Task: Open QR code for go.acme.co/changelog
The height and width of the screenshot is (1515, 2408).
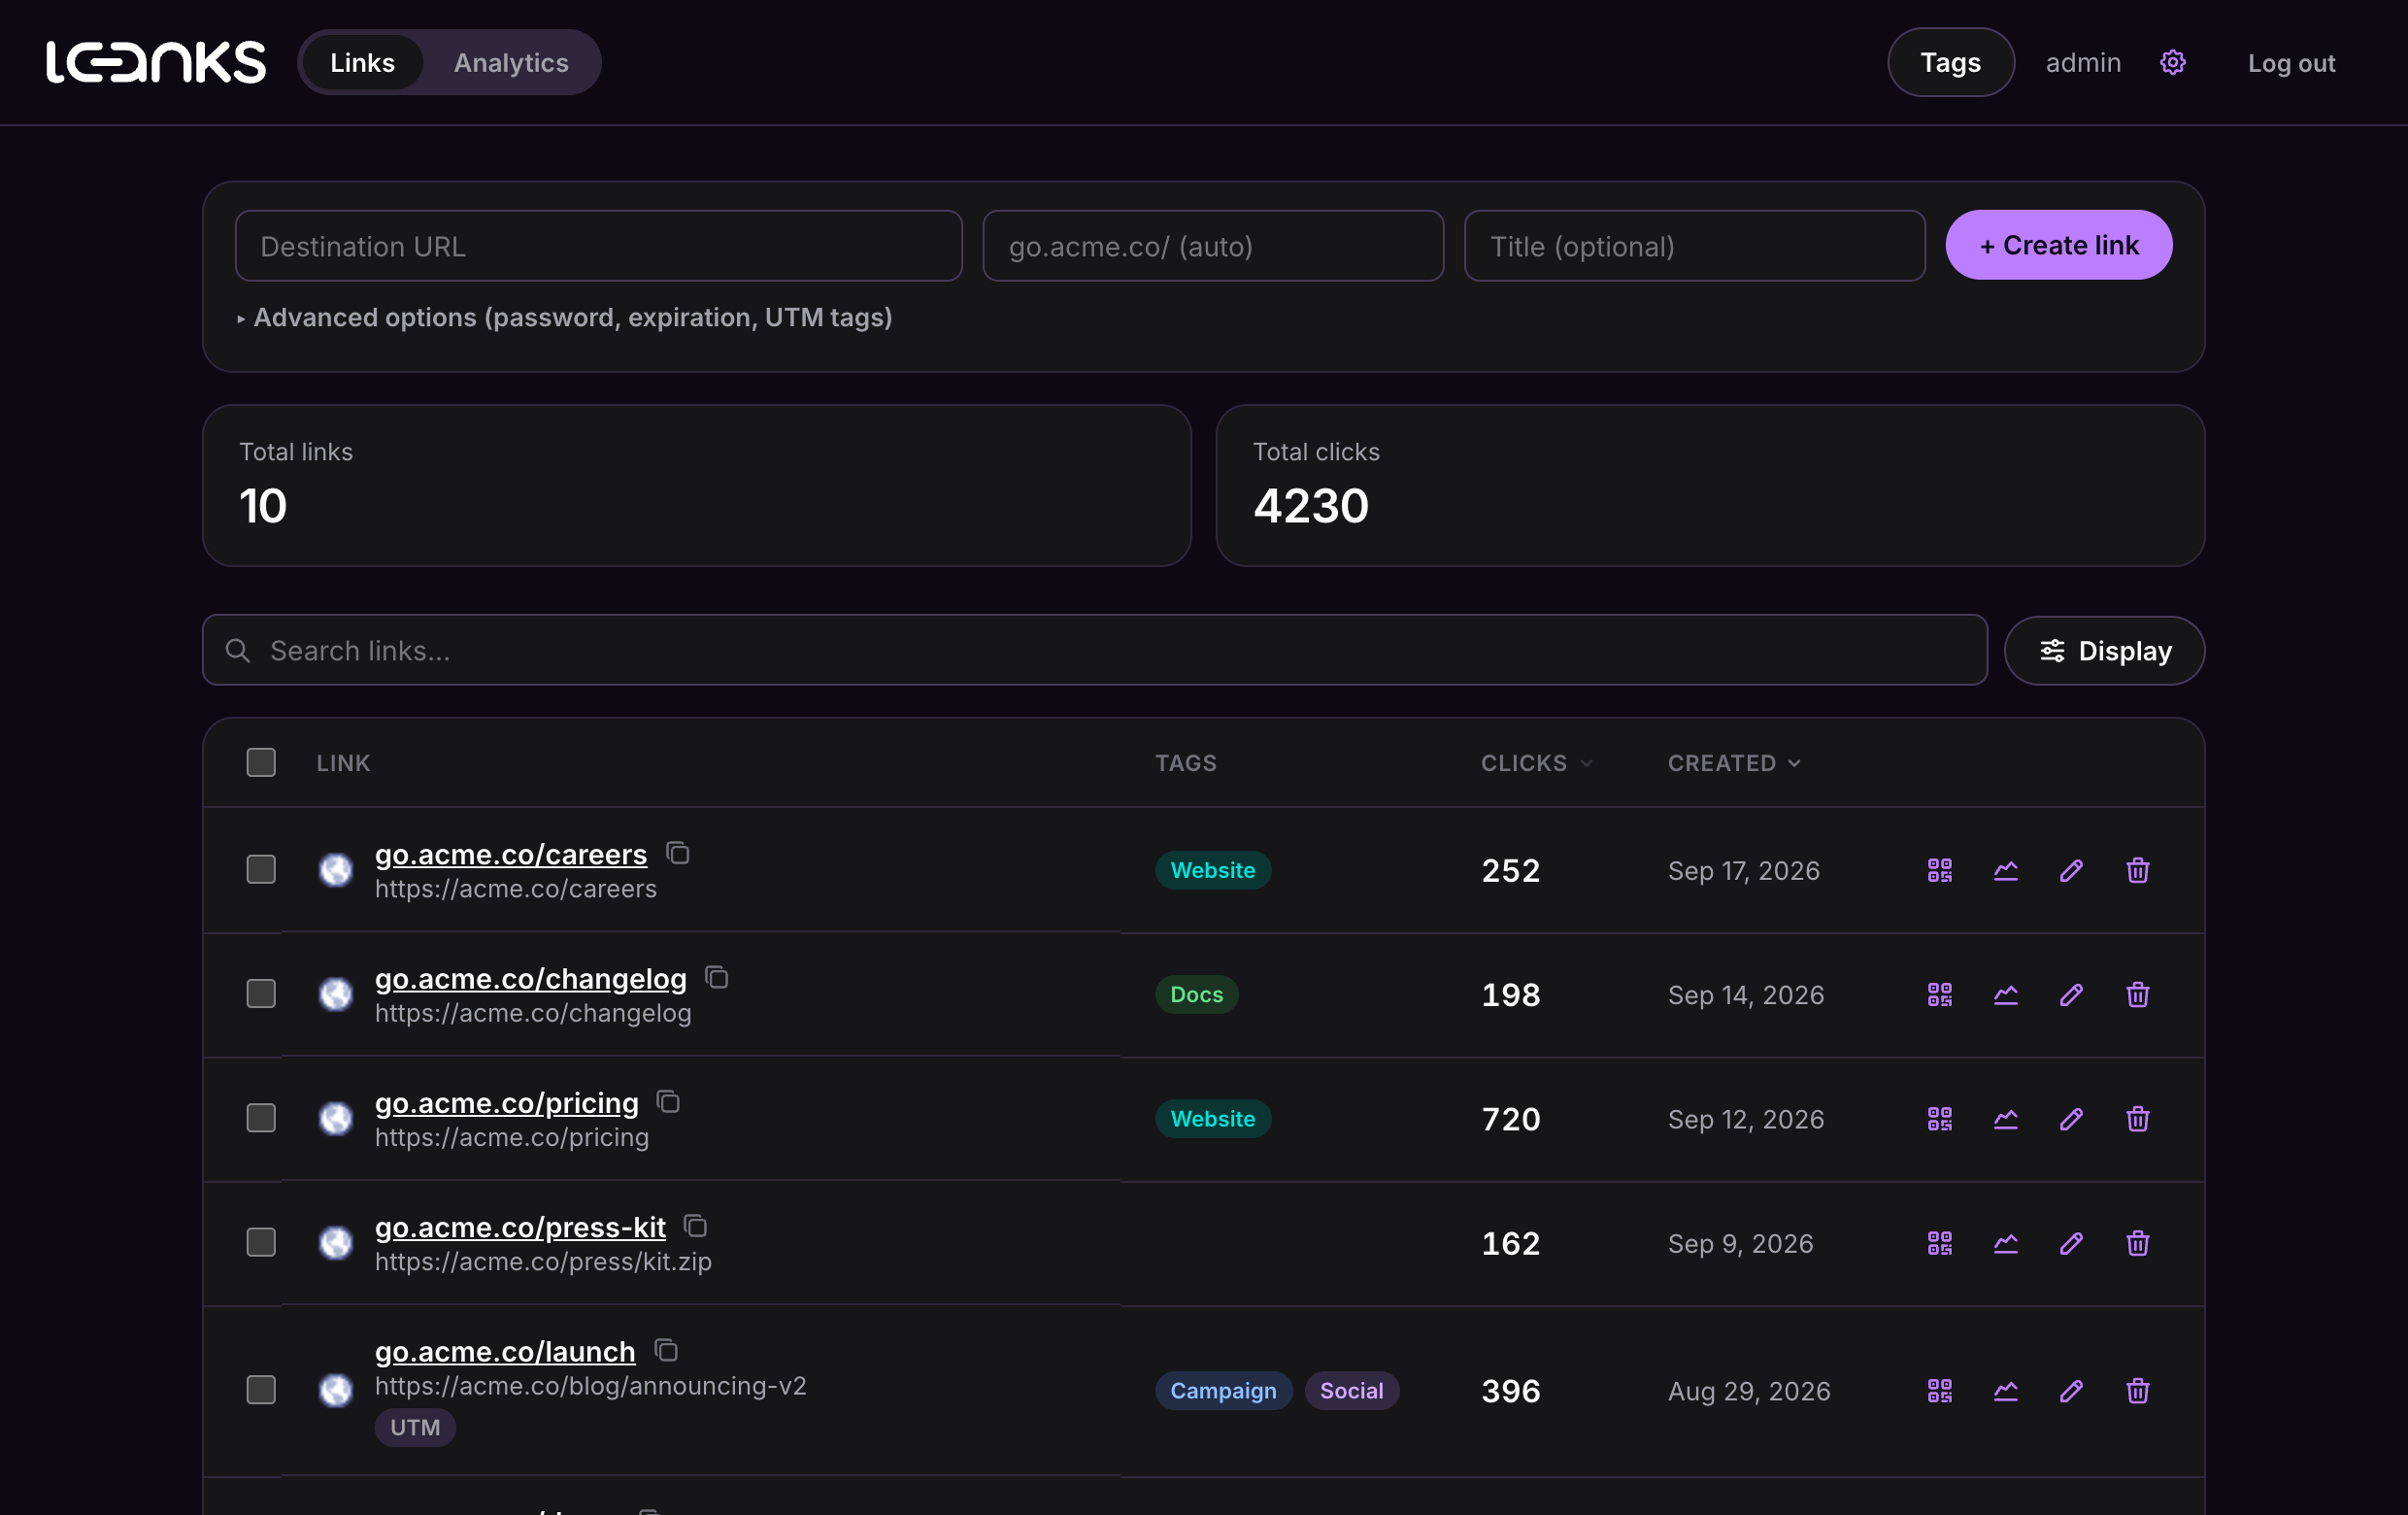Action: click(x=1939, y=994)
